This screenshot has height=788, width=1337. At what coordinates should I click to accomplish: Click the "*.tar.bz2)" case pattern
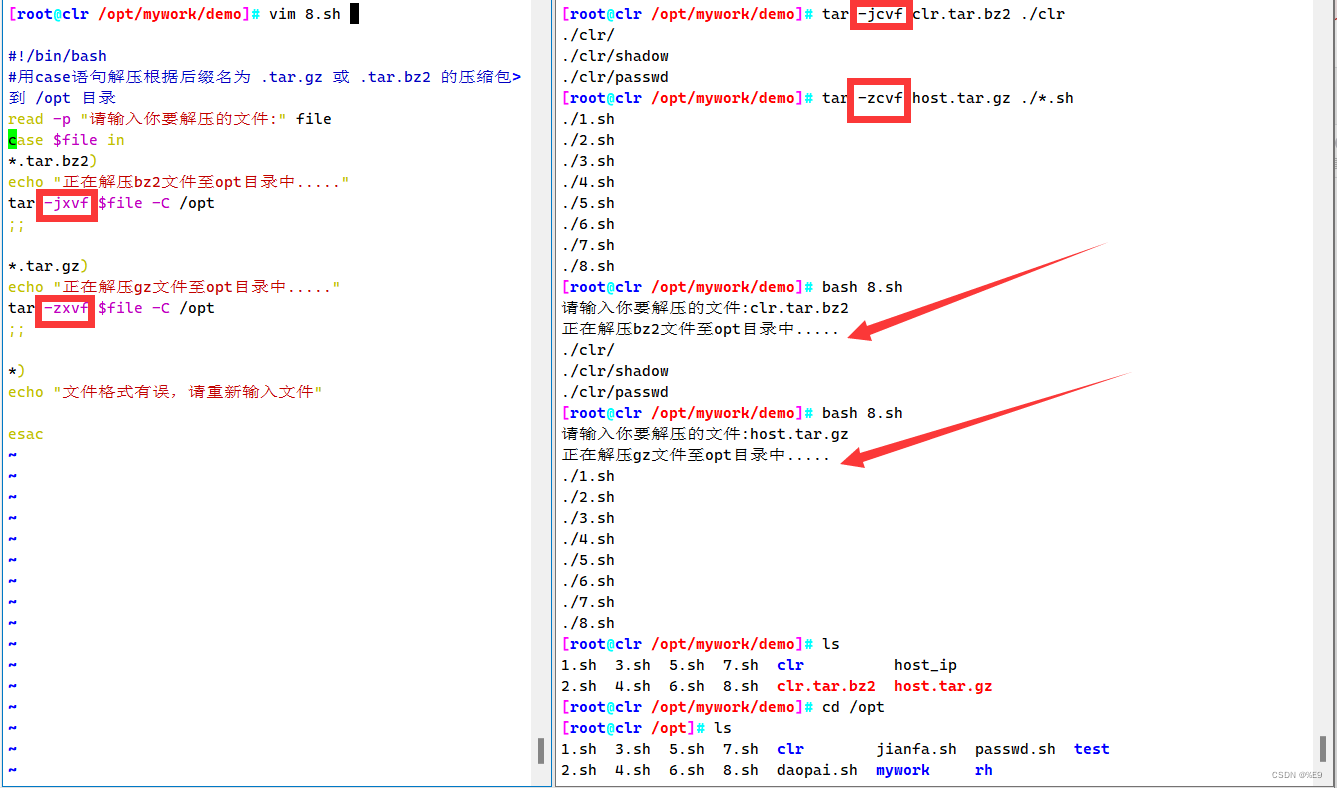tap(53, 161)
